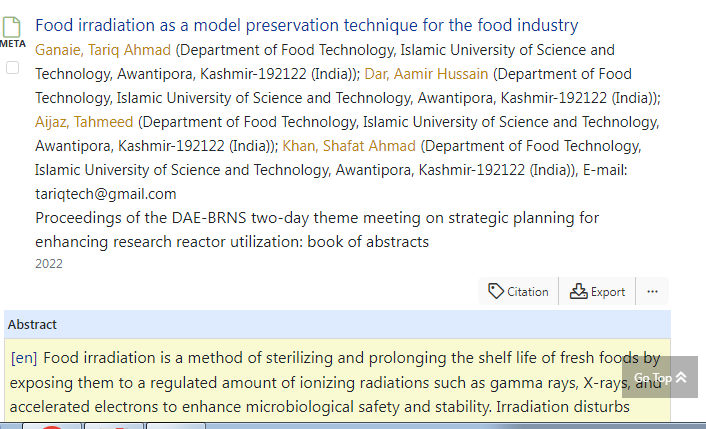Open author Dar, Aamir Hussain
This screenshot has height=429, width=706.
426,74
